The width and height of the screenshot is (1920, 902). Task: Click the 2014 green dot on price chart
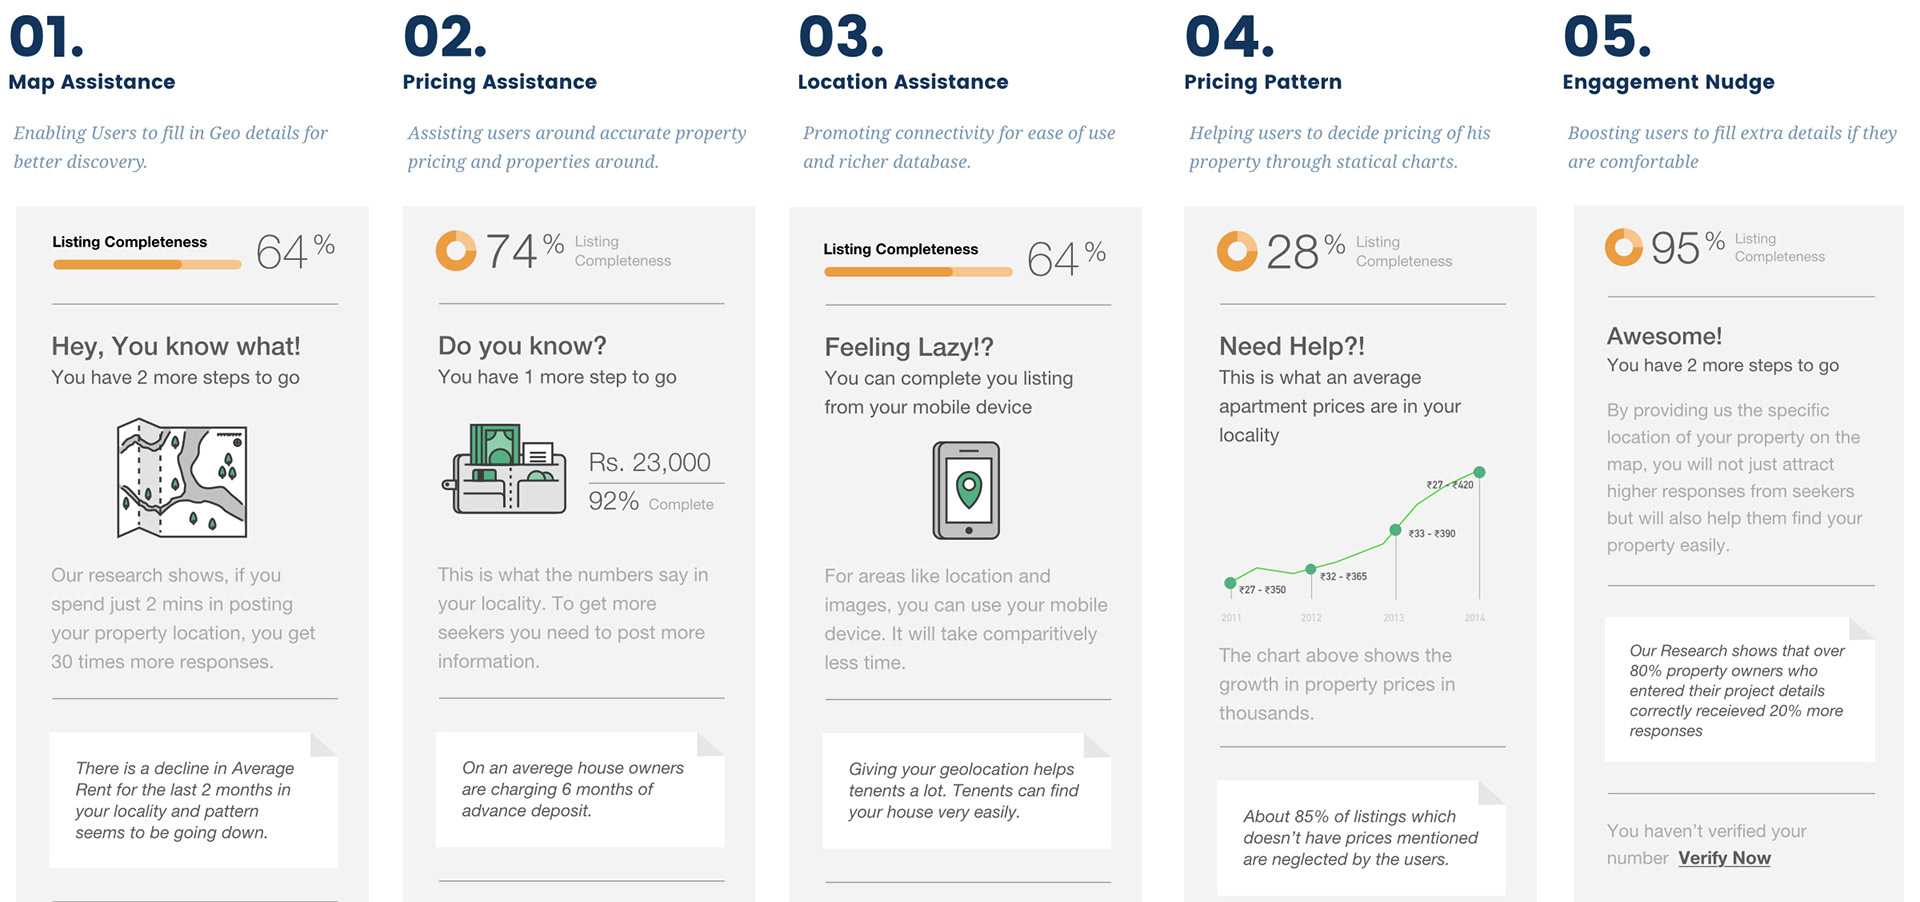click(x=1479, y=472)
